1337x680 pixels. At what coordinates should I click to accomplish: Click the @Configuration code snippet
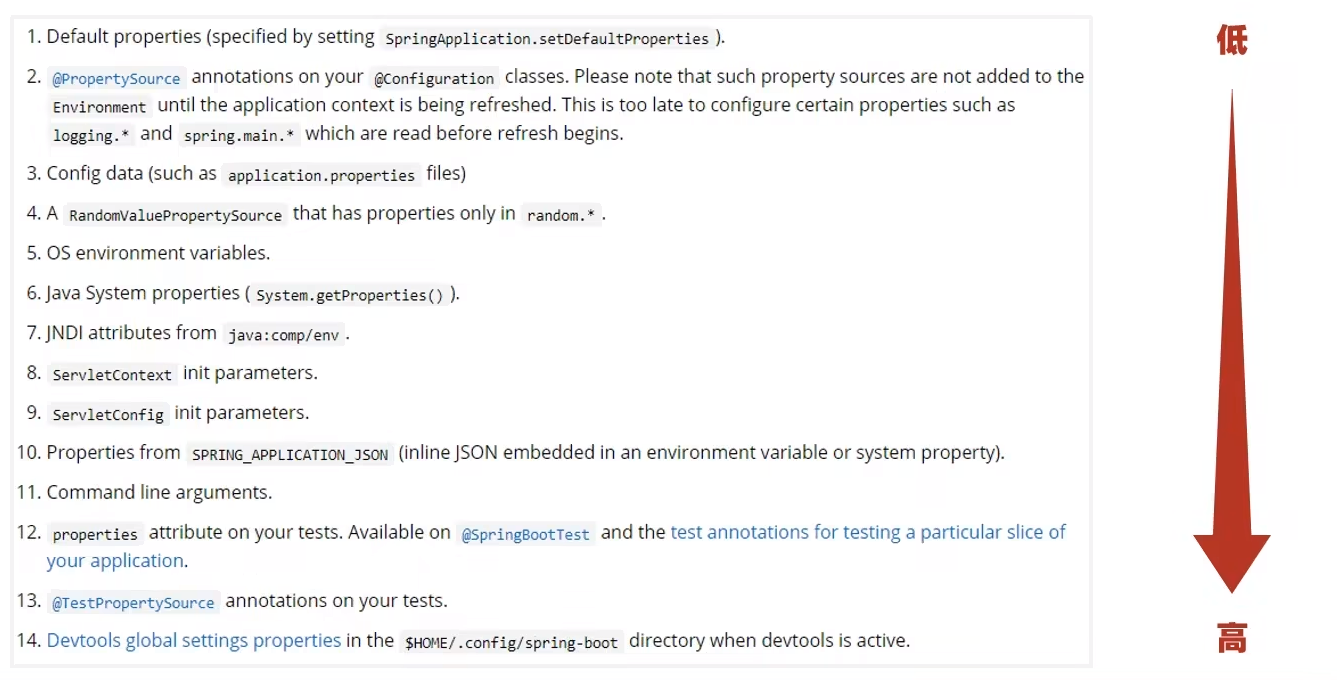pyautogui.click(x=434, y=78)
